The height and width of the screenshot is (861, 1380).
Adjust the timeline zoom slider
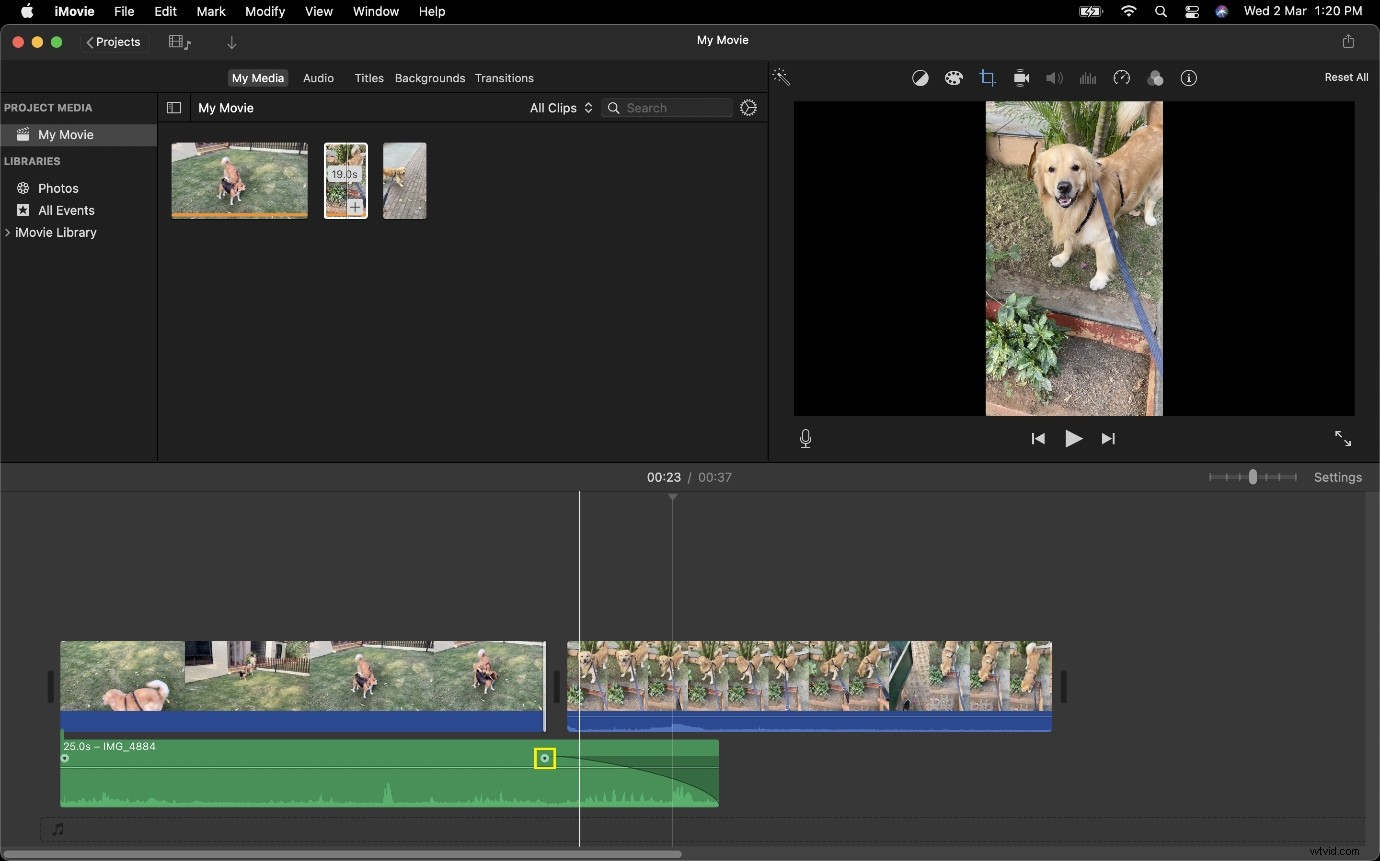coord(1255,477)
